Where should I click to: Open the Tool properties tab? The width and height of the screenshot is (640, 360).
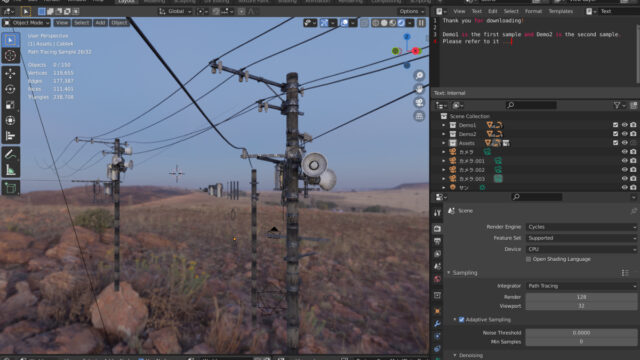[x=437, y=213]
